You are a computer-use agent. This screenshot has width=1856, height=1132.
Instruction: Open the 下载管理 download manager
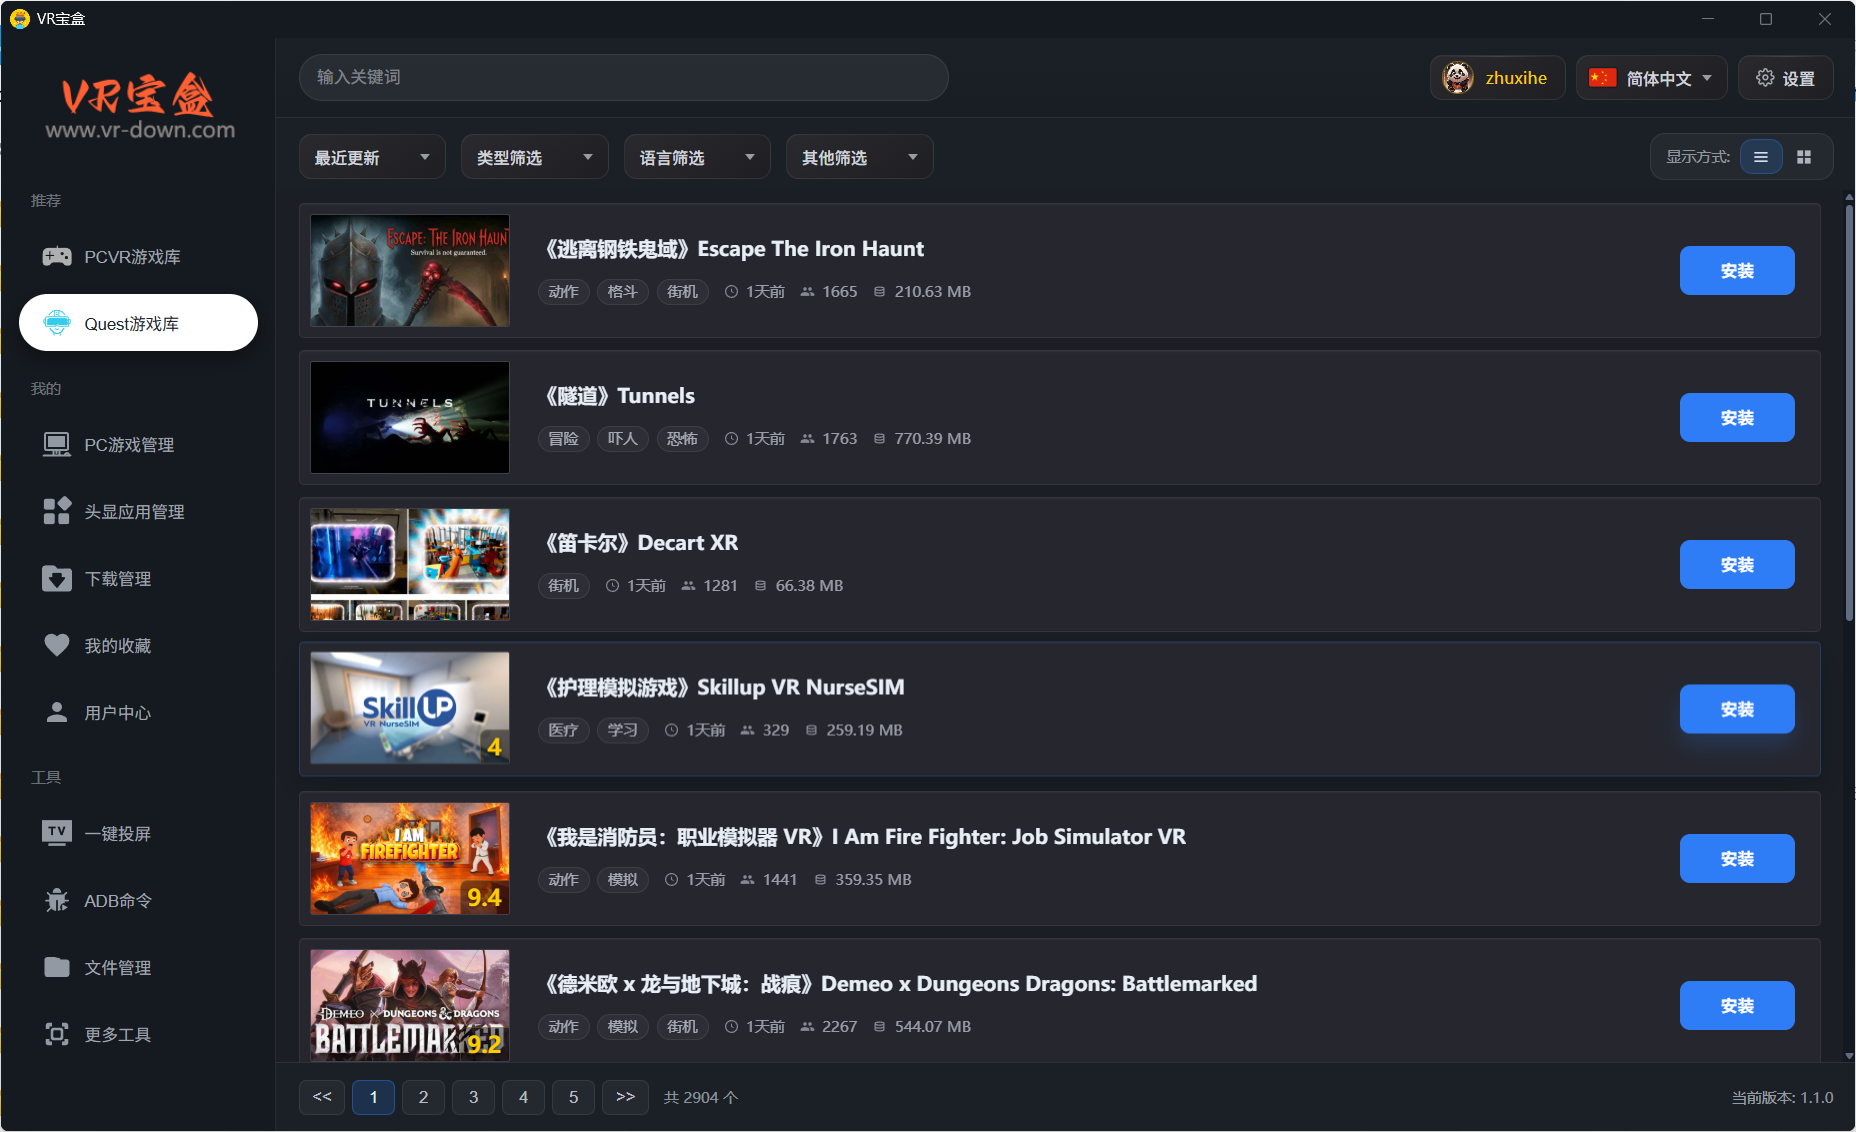[x=117, y=578]
